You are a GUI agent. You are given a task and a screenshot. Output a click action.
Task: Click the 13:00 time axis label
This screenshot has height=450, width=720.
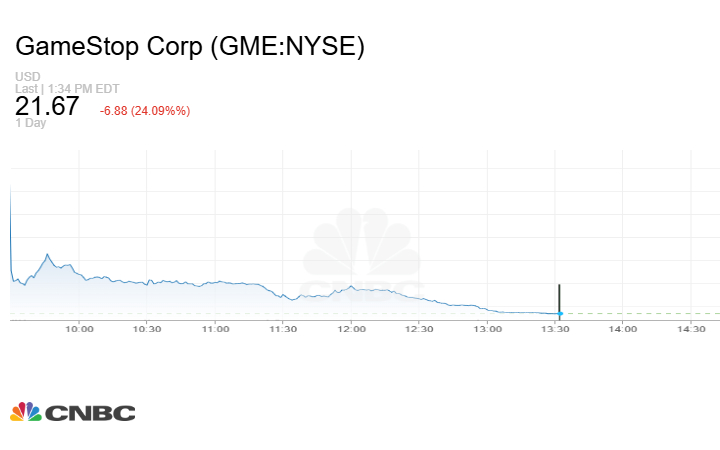[x=487, y=328]
